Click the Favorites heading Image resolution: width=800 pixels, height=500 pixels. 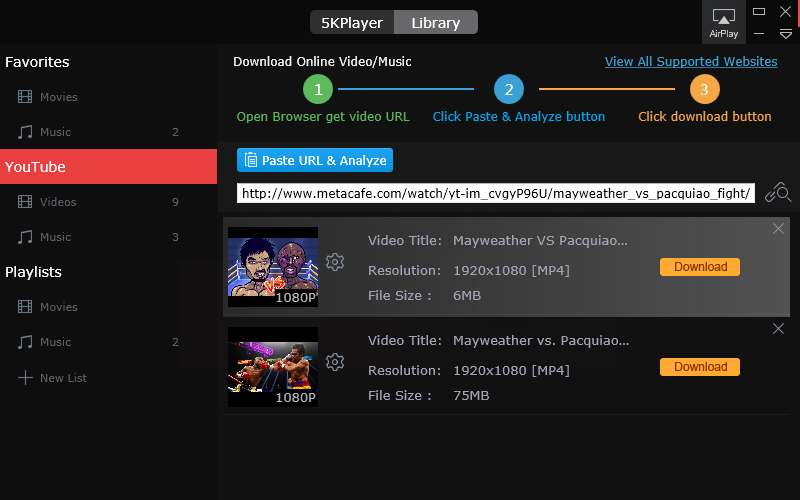click(37, 62)
